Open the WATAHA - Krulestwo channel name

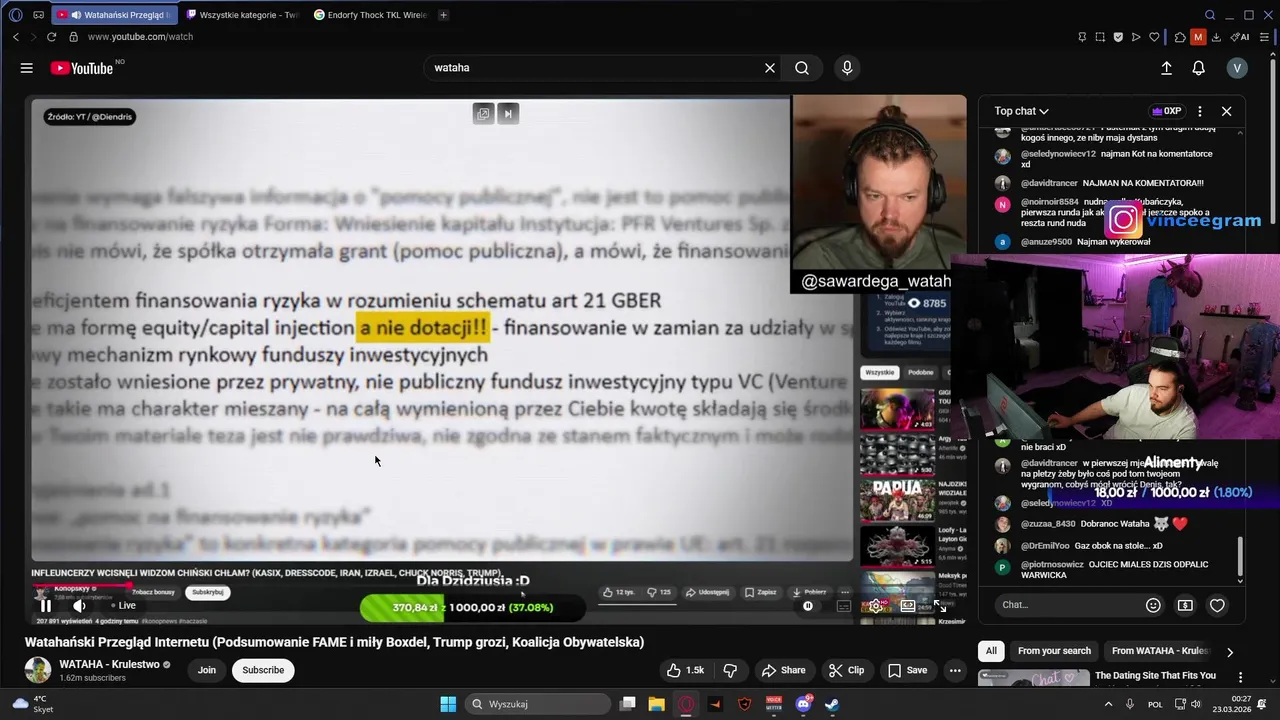point(109,664)
